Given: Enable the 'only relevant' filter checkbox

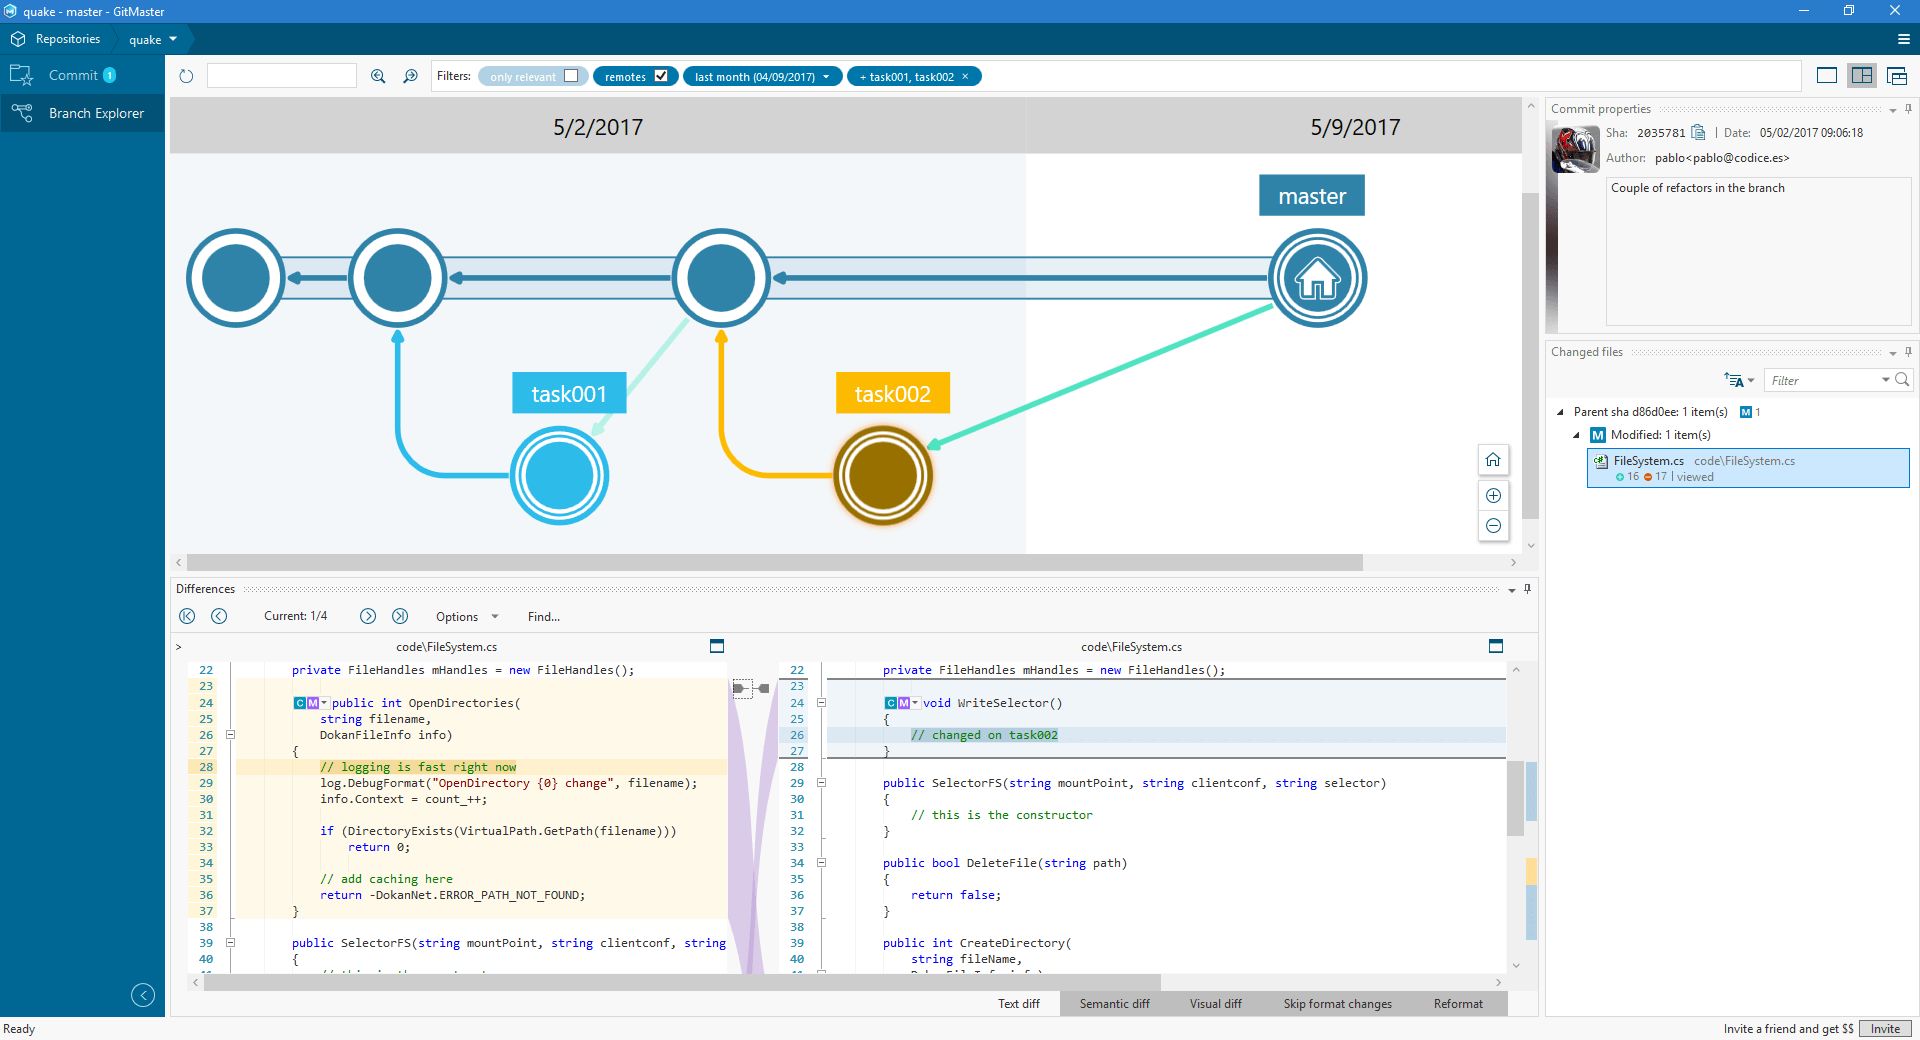Looking at the screenshot, I should pyautogui.click(x=571, y=76).
